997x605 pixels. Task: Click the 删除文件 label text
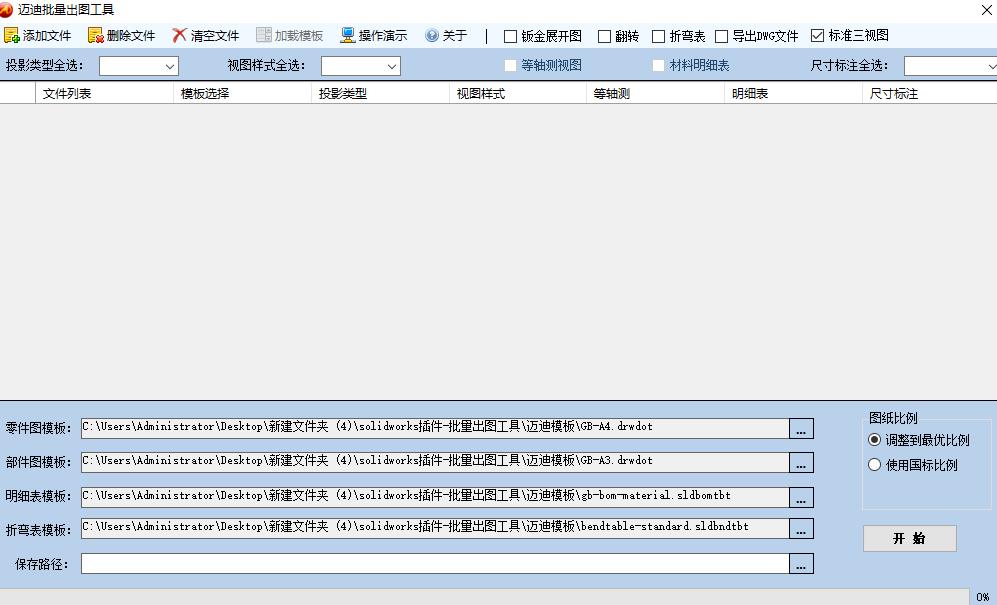click(131, 36)
